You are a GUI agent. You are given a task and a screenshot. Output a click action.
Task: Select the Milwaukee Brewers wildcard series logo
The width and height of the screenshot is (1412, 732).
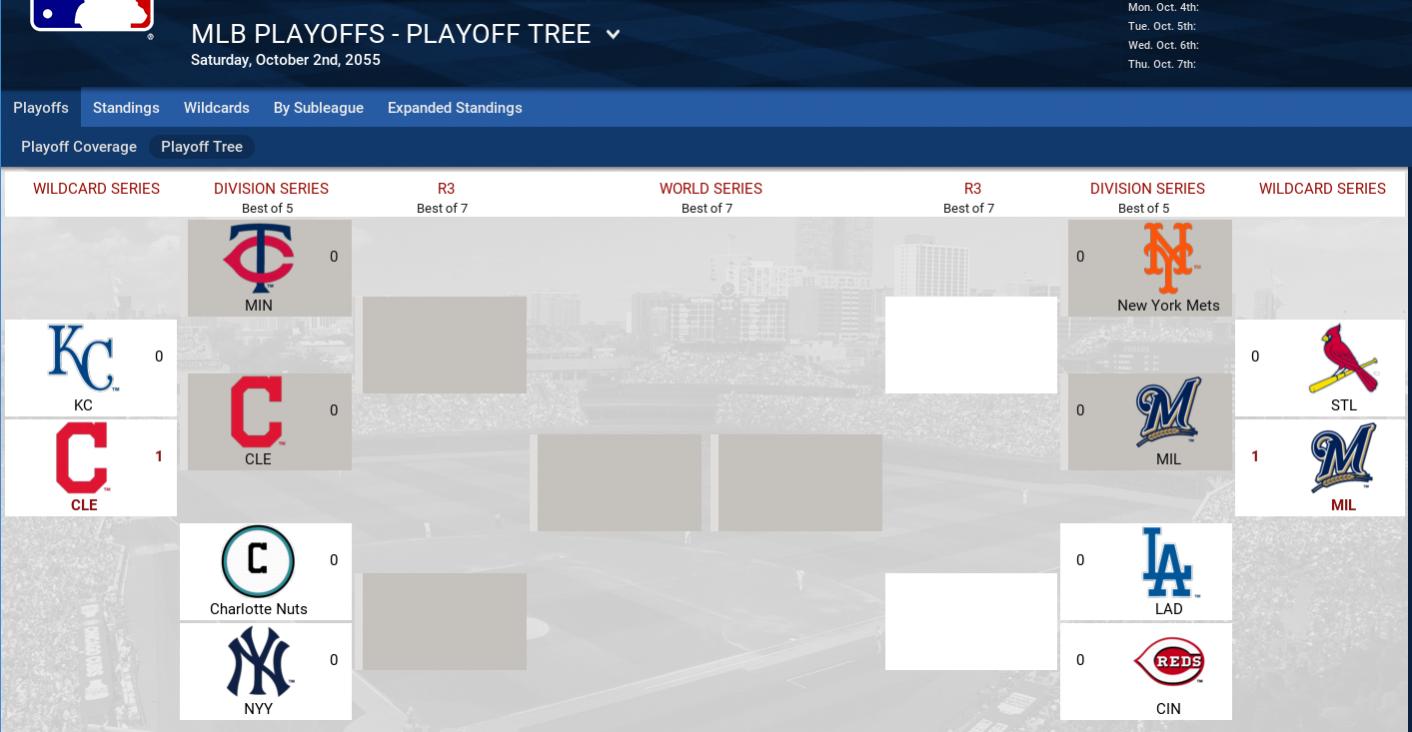1343,458
